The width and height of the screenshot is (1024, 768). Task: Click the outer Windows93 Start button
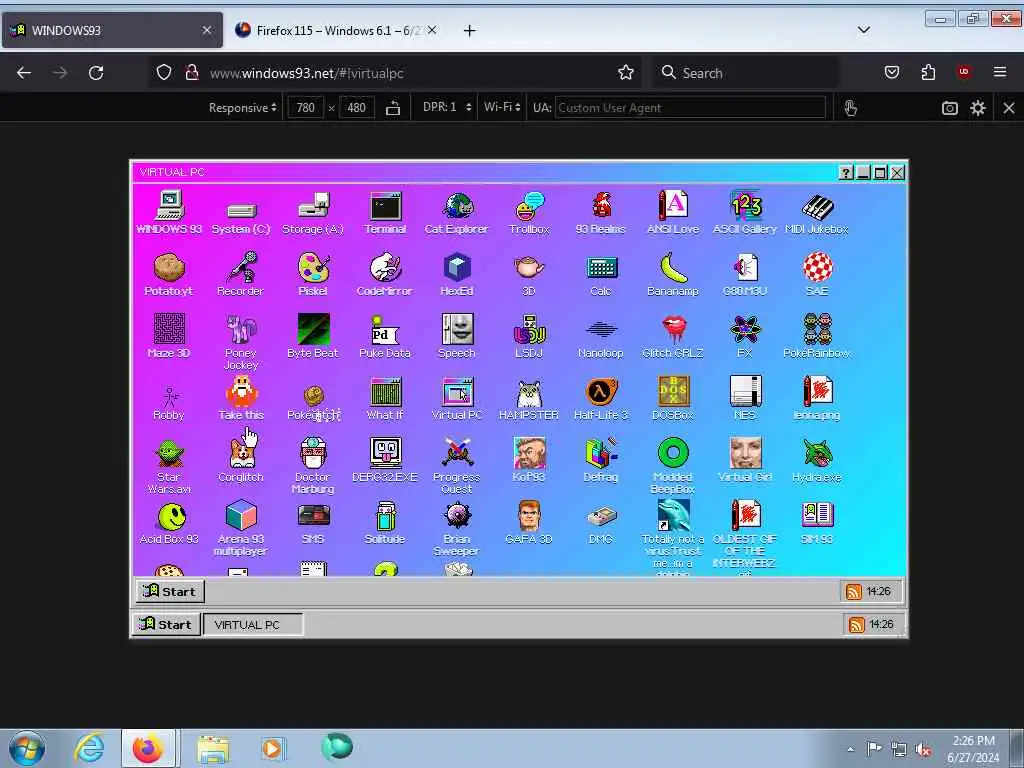pos(167,624)
